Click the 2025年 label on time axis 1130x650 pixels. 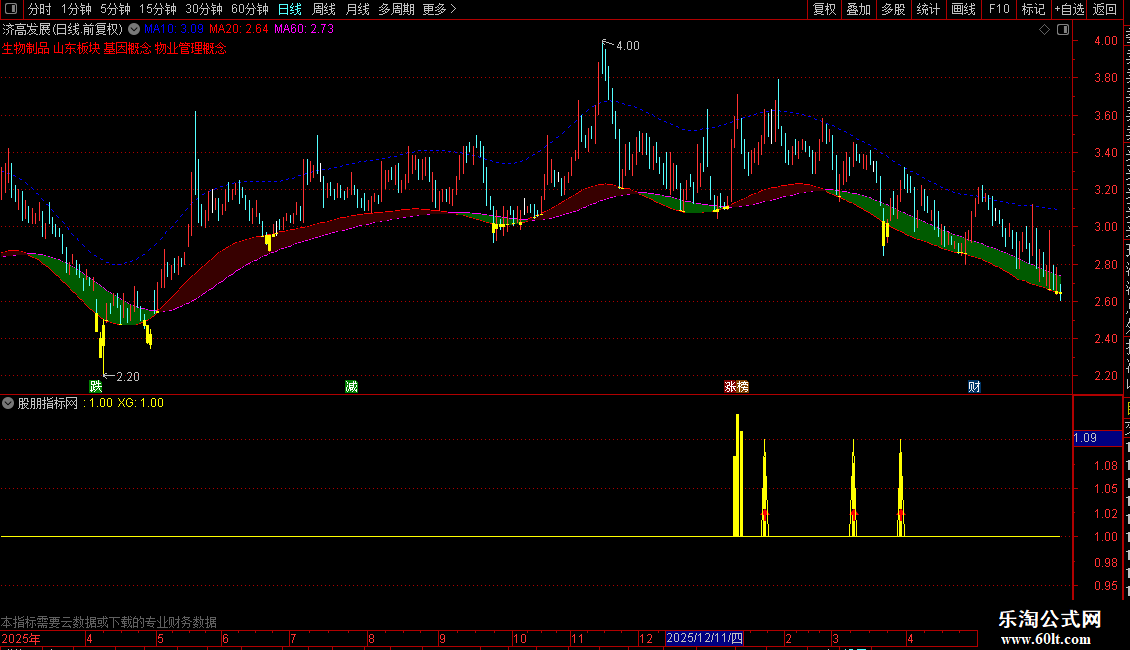click(21, 638)
